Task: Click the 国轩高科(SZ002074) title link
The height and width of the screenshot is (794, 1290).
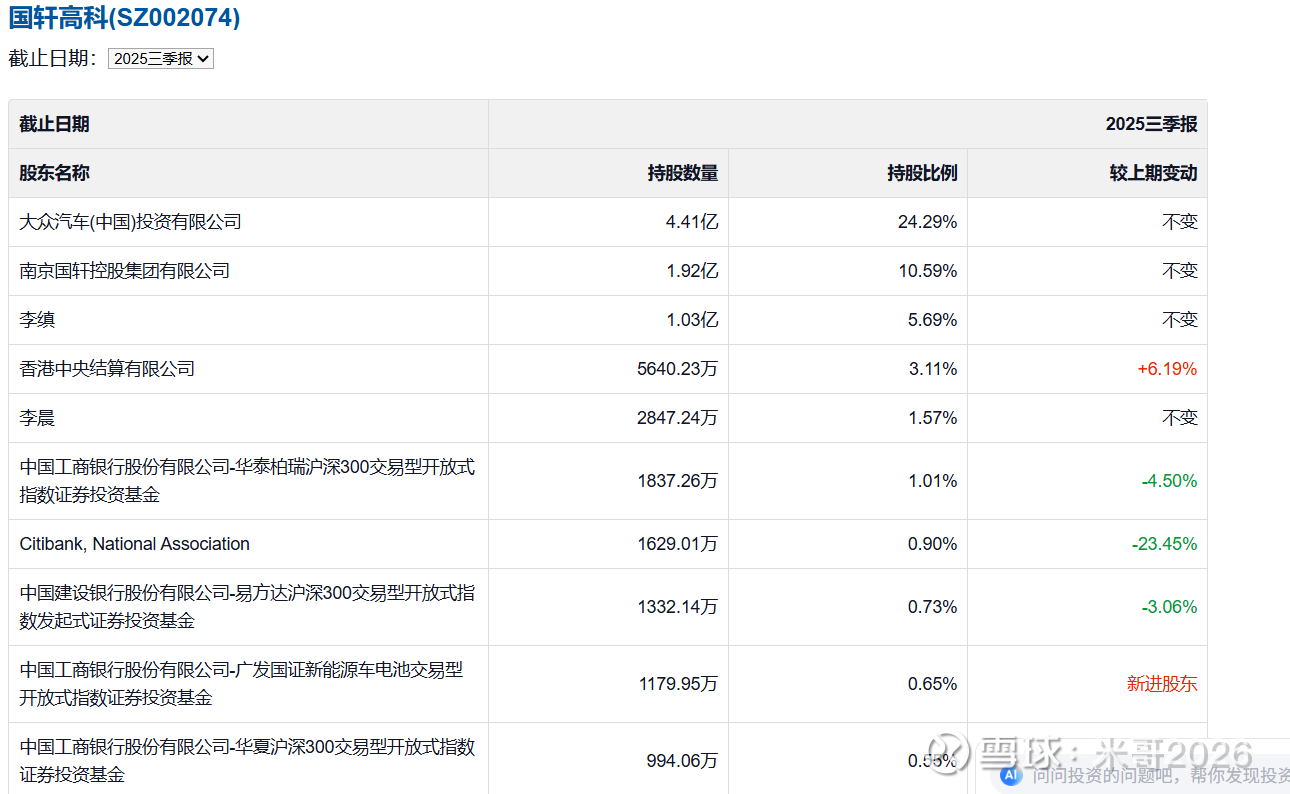Action: point(124,18)
